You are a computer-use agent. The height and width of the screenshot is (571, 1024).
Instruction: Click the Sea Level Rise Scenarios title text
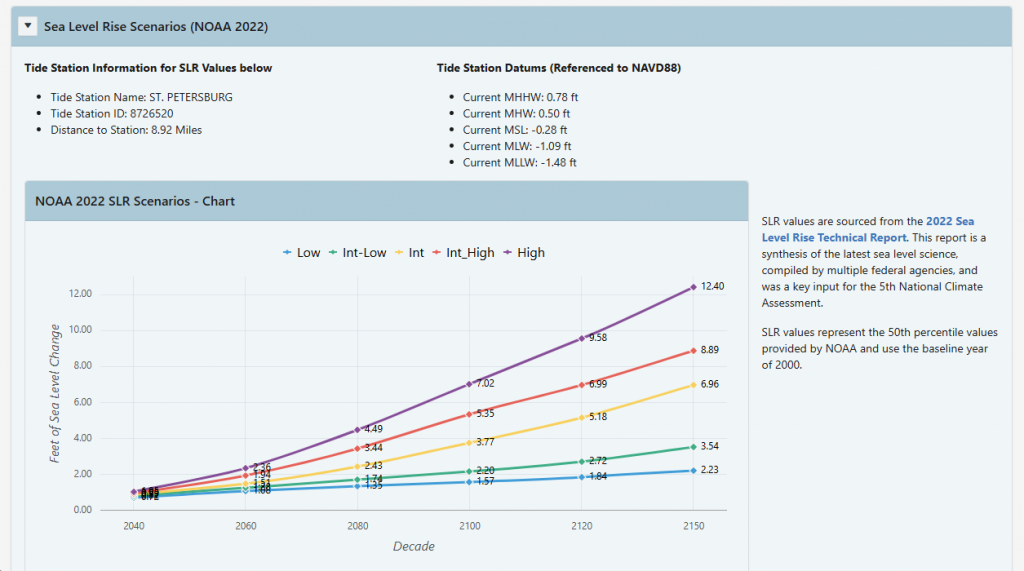pos(155,26)
